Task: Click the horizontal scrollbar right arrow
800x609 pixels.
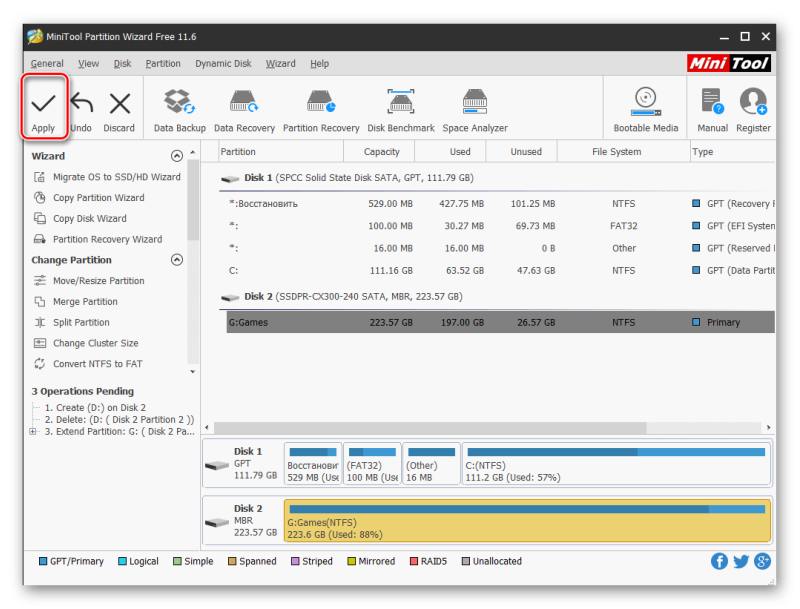Action: [768, 427]
